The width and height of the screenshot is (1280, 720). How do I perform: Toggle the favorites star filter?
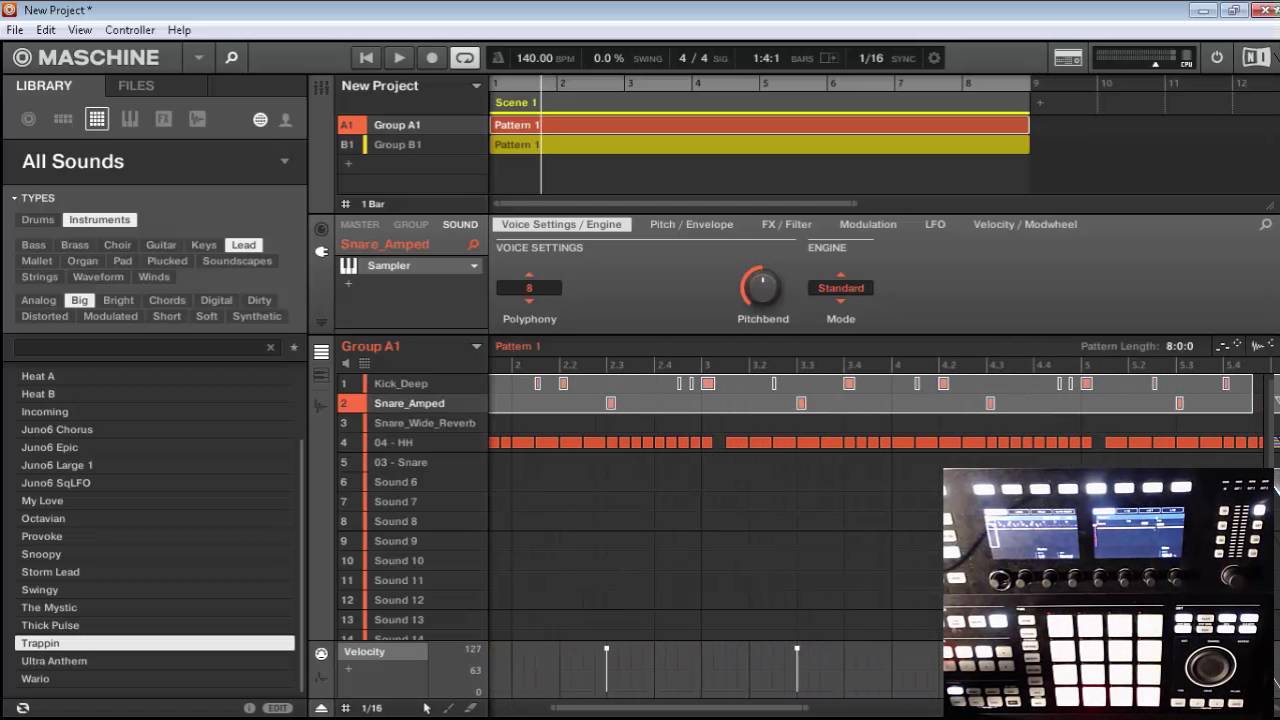[x=294, y=347]
